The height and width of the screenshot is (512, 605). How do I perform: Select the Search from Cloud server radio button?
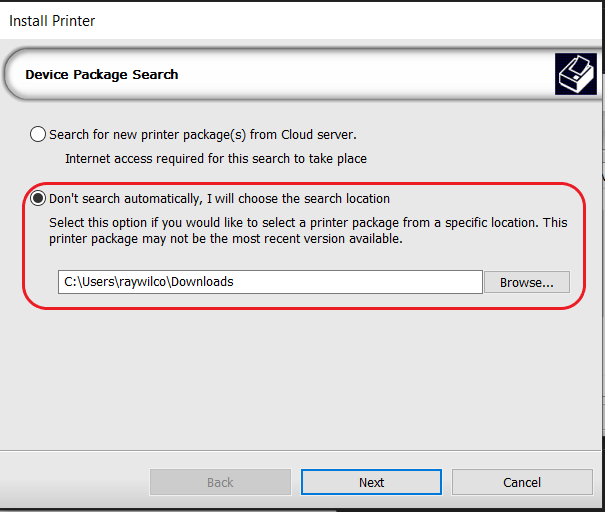pyautogui.click(x=38, y=134)
